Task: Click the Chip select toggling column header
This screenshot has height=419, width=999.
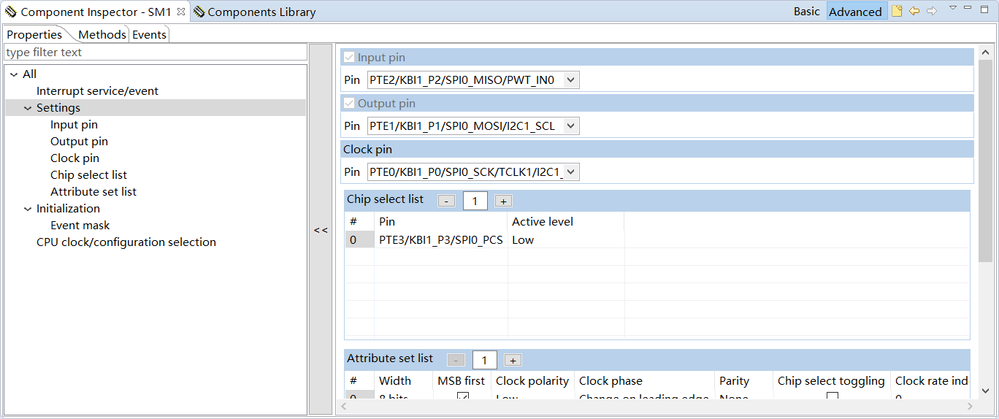Action: pyautogui.click(x=831, y=381)
